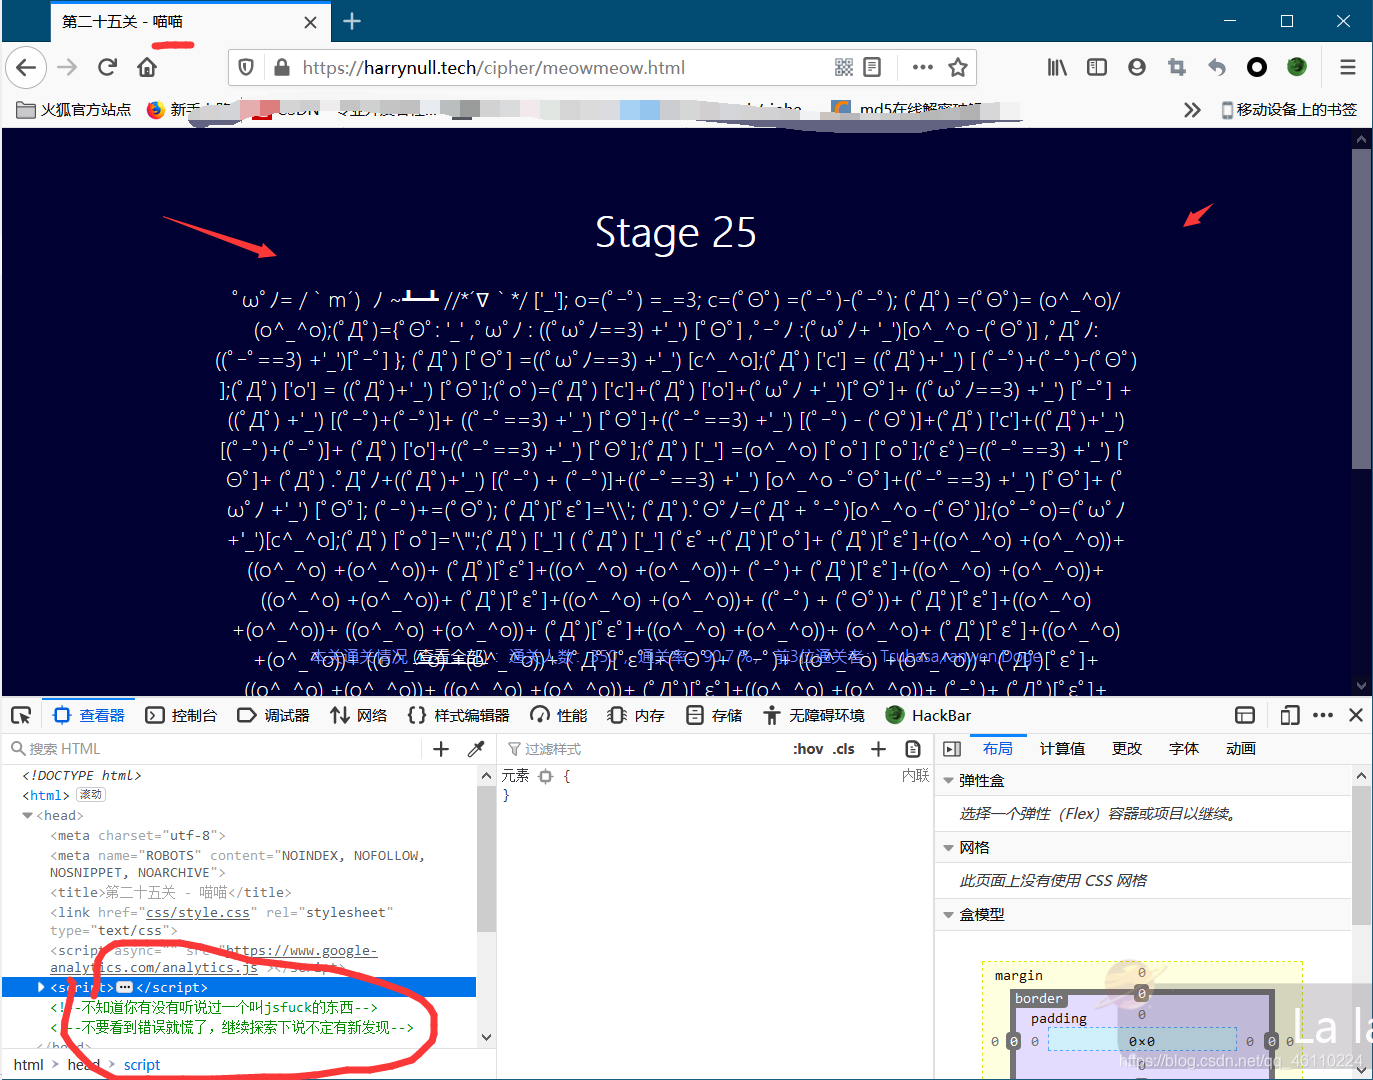Viewport: 1373px width, 1080px height.
Task: Collapse the head node in HTML tree
Action: (x=28, y=816)
